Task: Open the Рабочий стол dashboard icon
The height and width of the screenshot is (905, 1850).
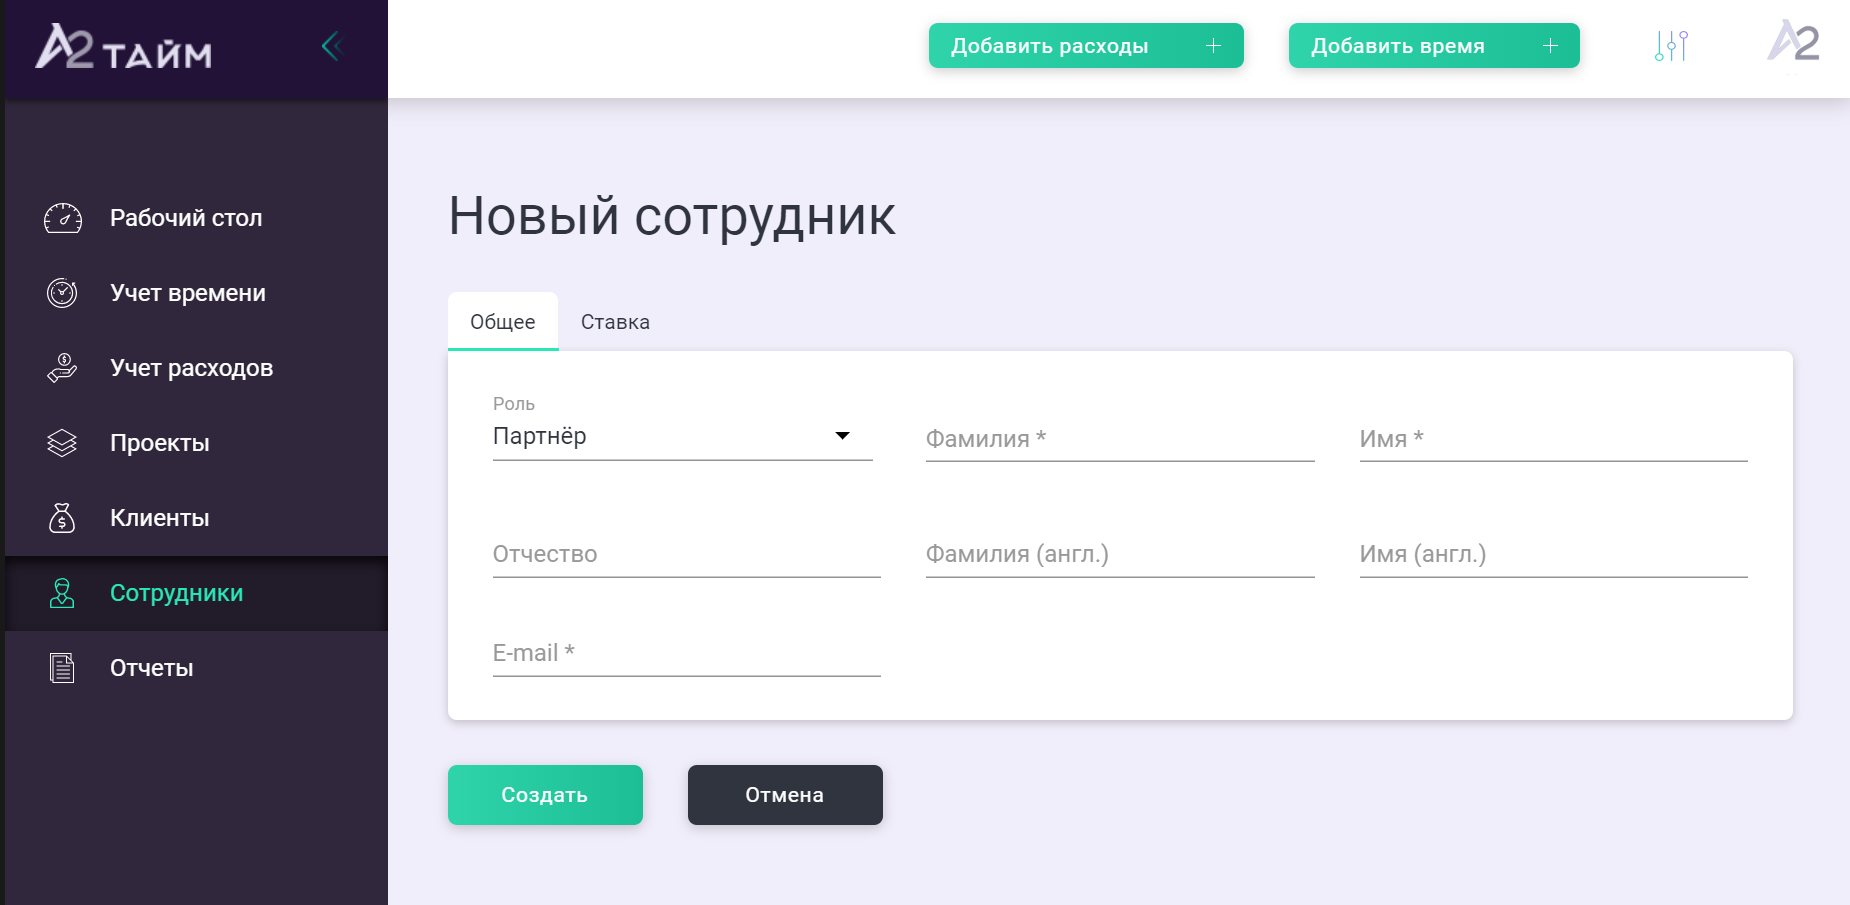Action: pyautogui.click(x=62, y=218)
